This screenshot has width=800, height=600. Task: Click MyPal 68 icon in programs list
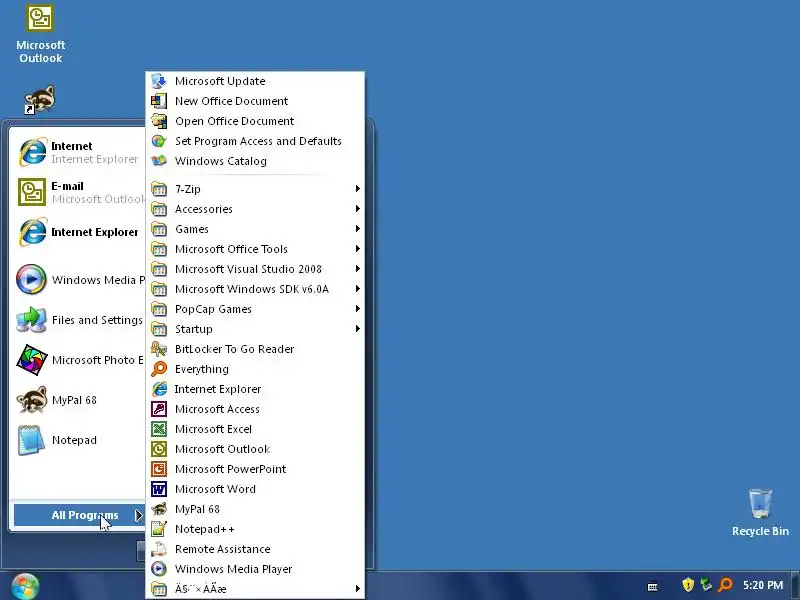tap(159, 509)
